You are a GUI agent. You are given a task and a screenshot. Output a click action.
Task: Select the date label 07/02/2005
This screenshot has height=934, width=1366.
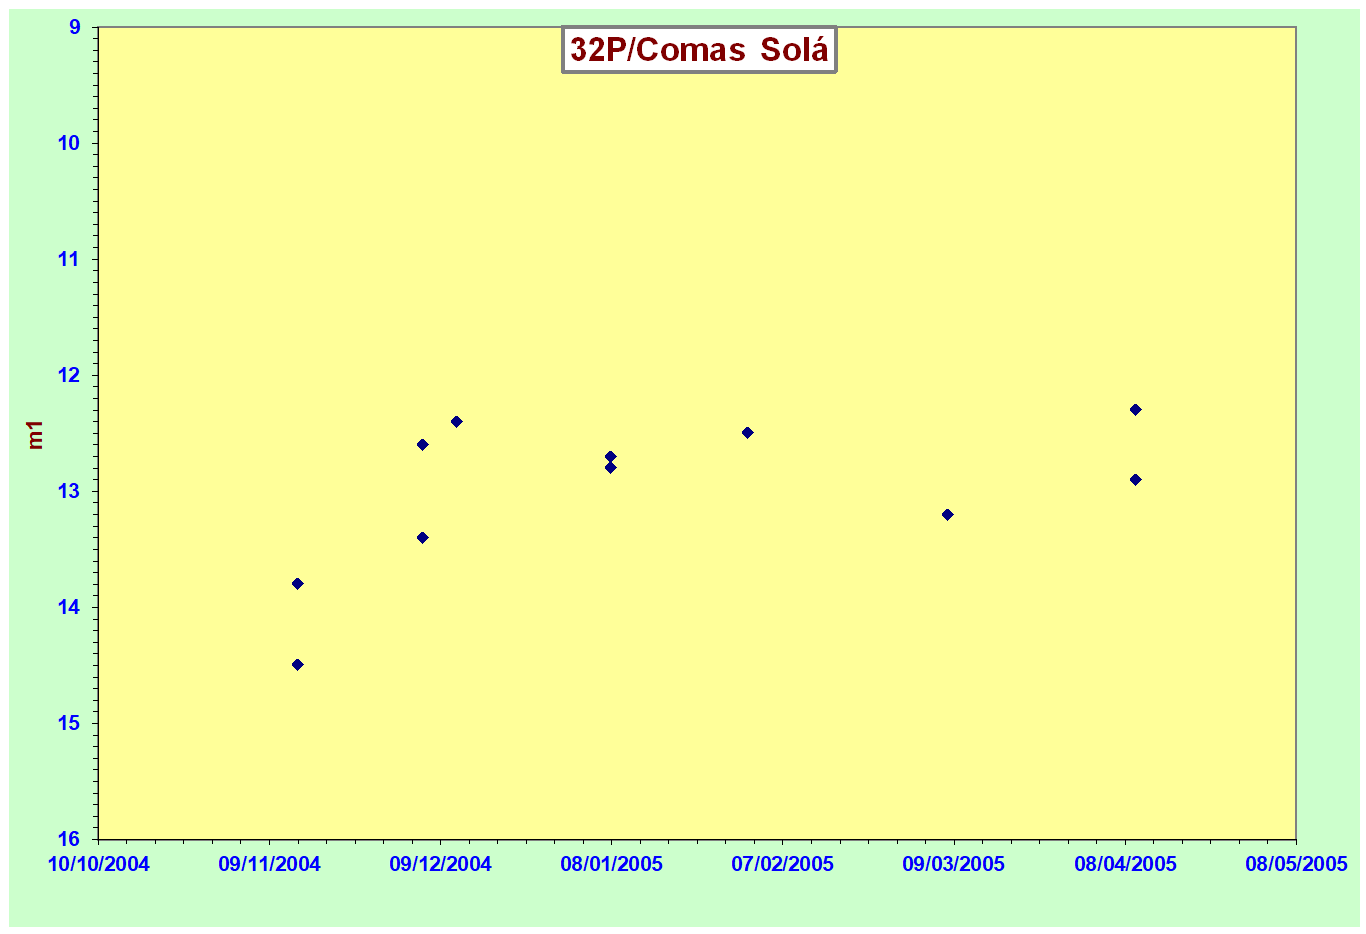(782, 864)
